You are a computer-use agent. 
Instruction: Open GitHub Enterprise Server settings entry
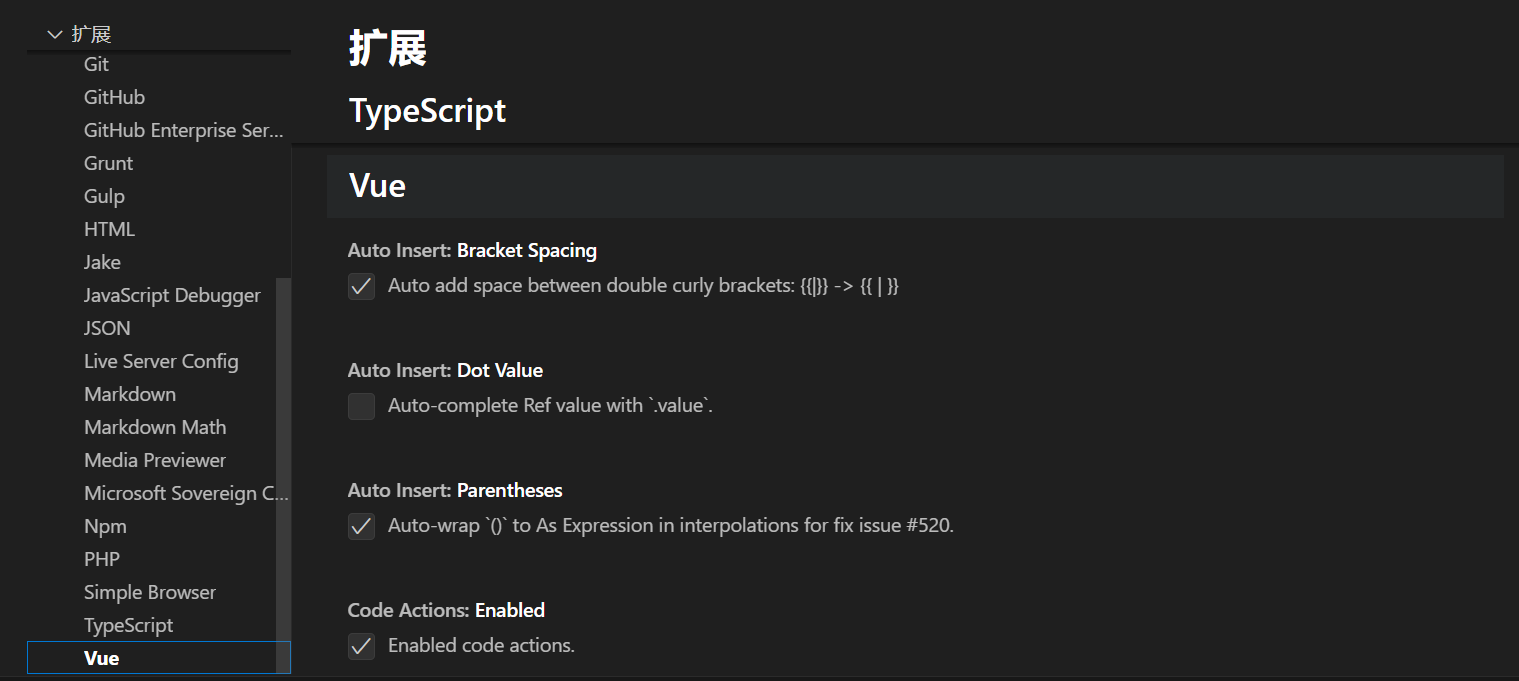pos(184,130)
